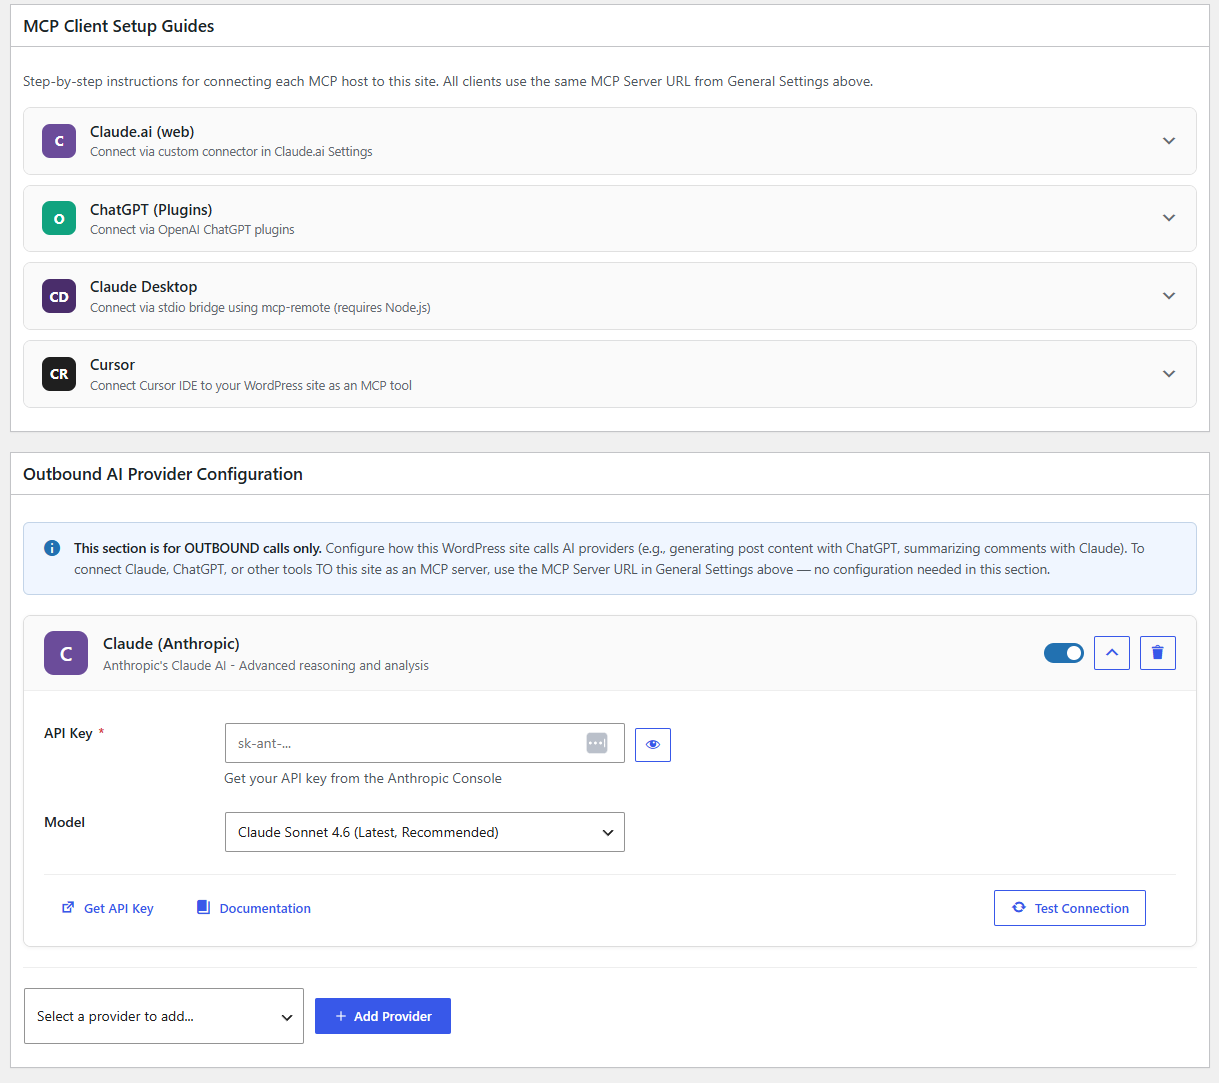Click the blue info icon in notice
The height and width of the screenshot is (1083, 1219).
52,548
